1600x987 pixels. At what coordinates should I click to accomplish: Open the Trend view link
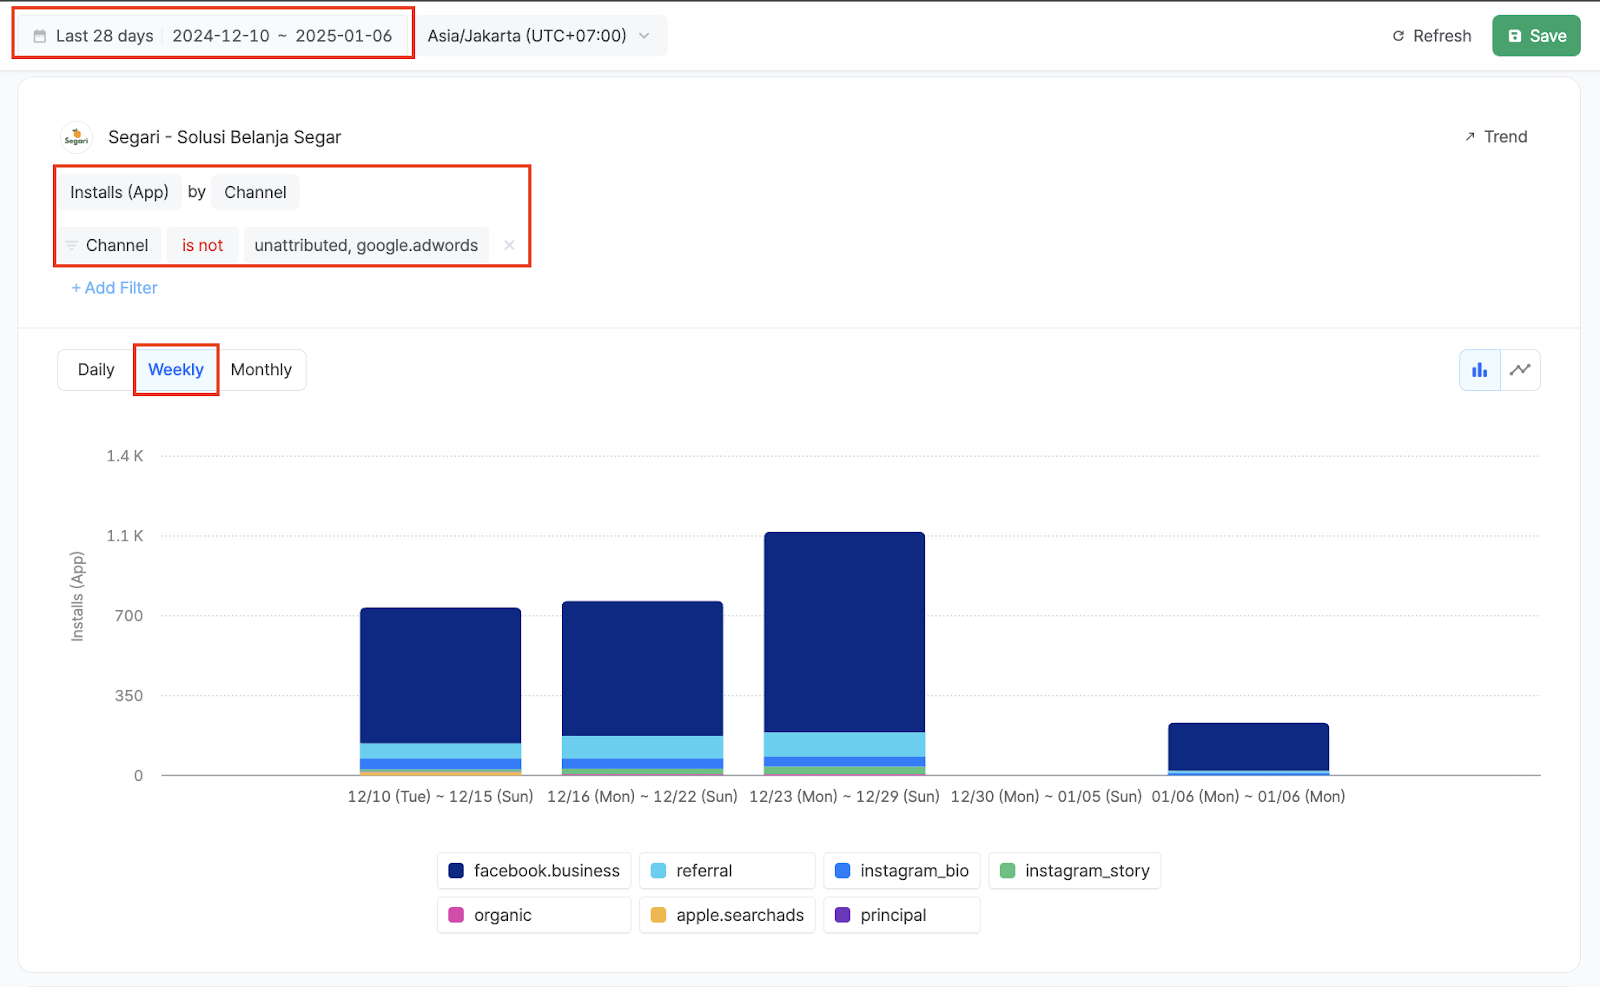click(1496, 137)
